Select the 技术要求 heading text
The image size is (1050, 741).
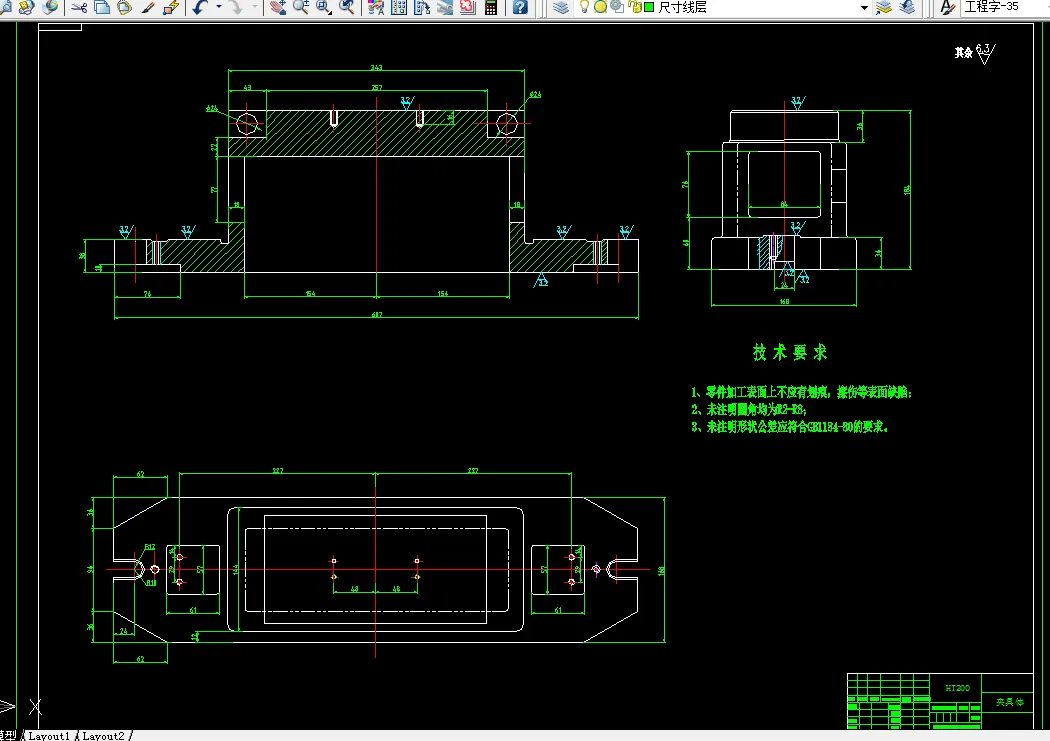tap(790, 353)
